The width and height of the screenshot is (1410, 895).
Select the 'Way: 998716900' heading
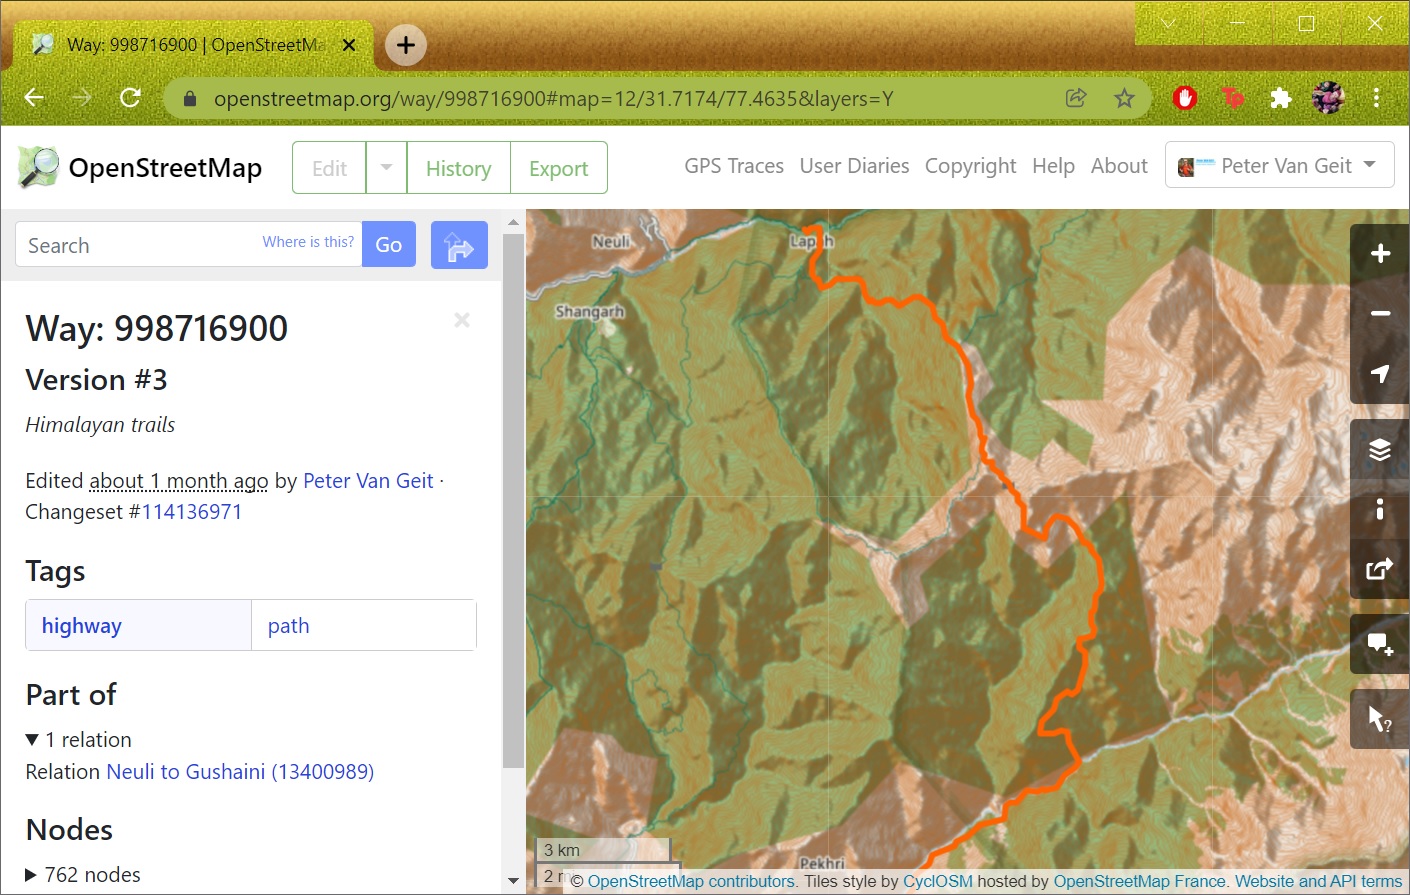[157, 328]
